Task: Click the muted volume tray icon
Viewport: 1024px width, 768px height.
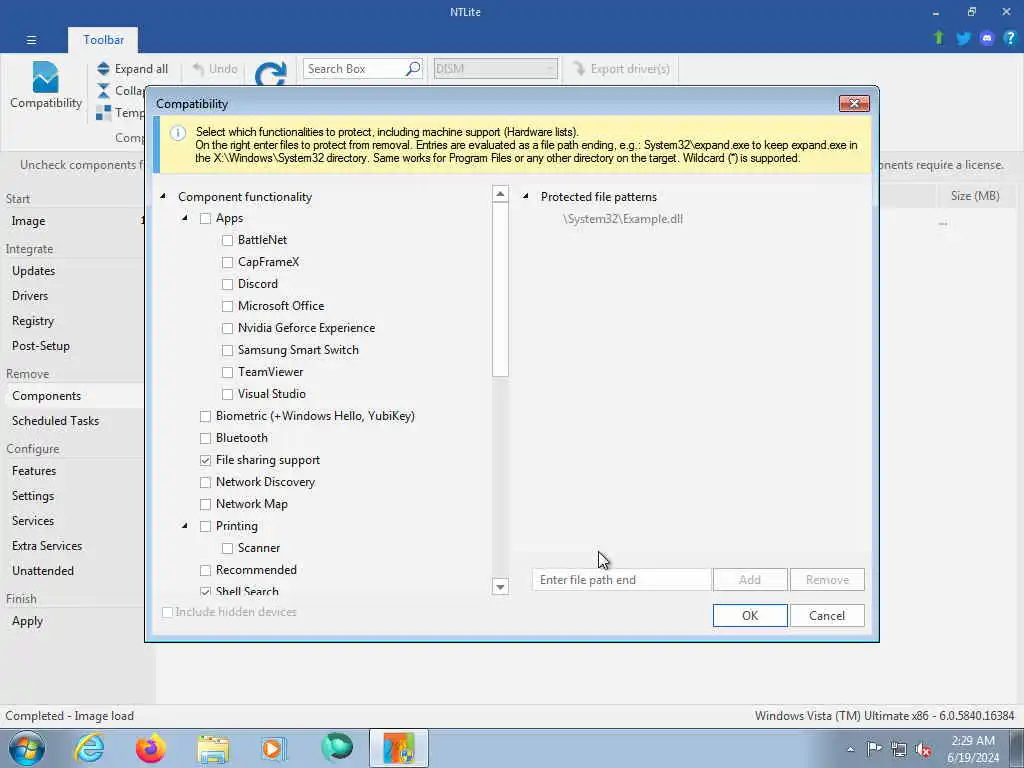Action: pyautogui.click(x=923, y=749)
